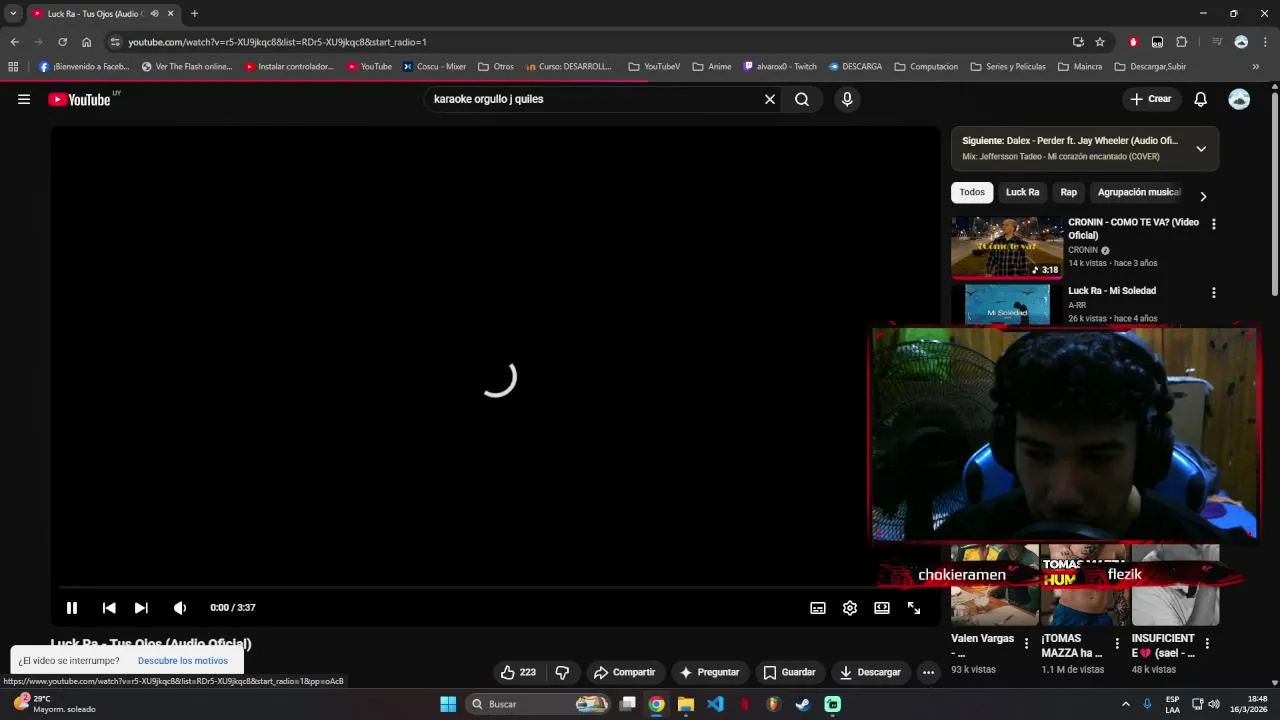Show more filter chips with right arrow
1280x720 pixels.
1203,196
